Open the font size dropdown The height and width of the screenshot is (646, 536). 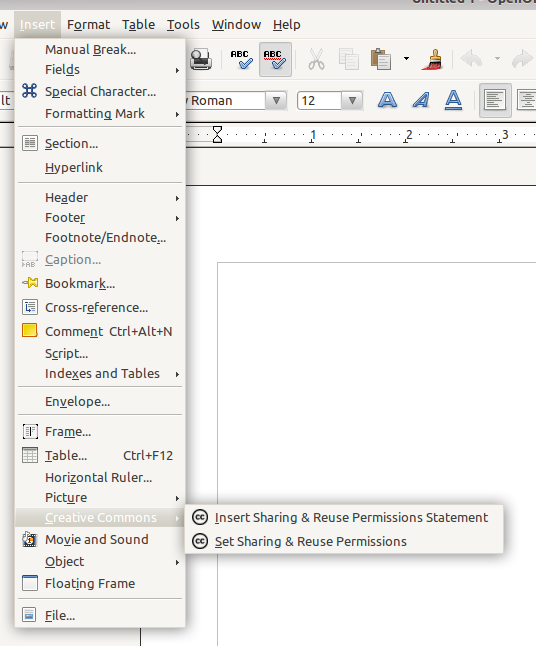coord(352,101)
